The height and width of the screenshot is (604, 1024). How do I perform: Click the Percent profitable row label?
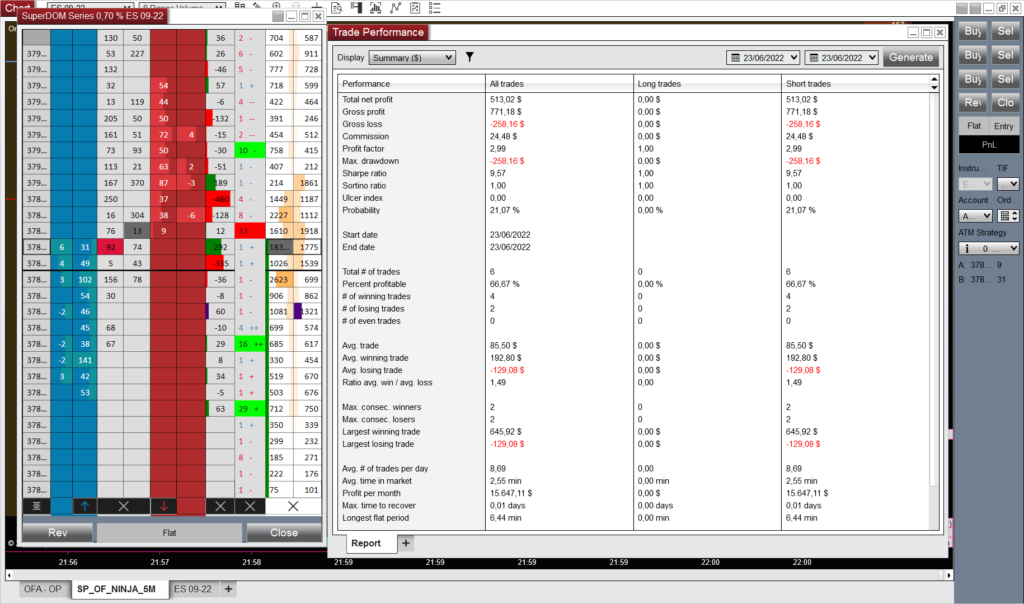tap(374, 284)
